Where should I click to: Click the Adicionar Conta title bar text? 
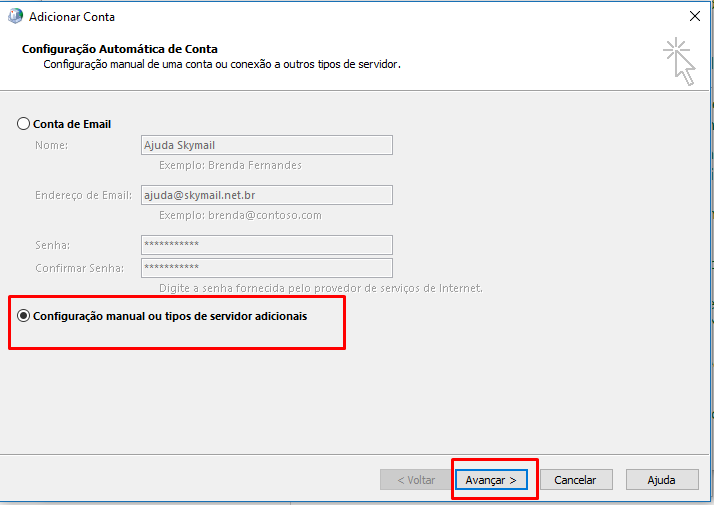click(72, 17)
